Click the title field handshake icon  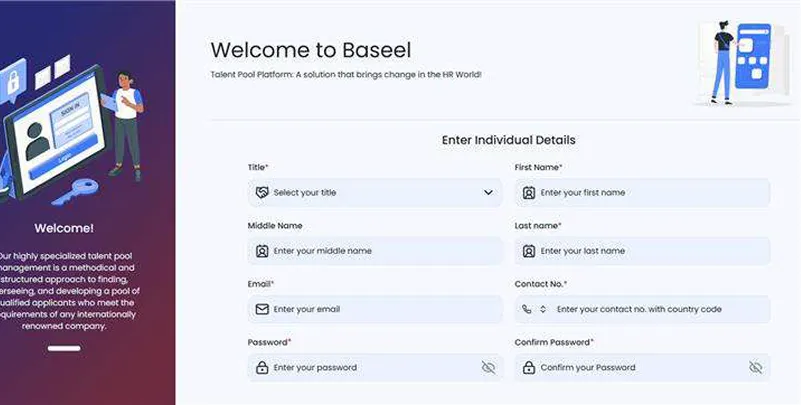pos(262,193)
